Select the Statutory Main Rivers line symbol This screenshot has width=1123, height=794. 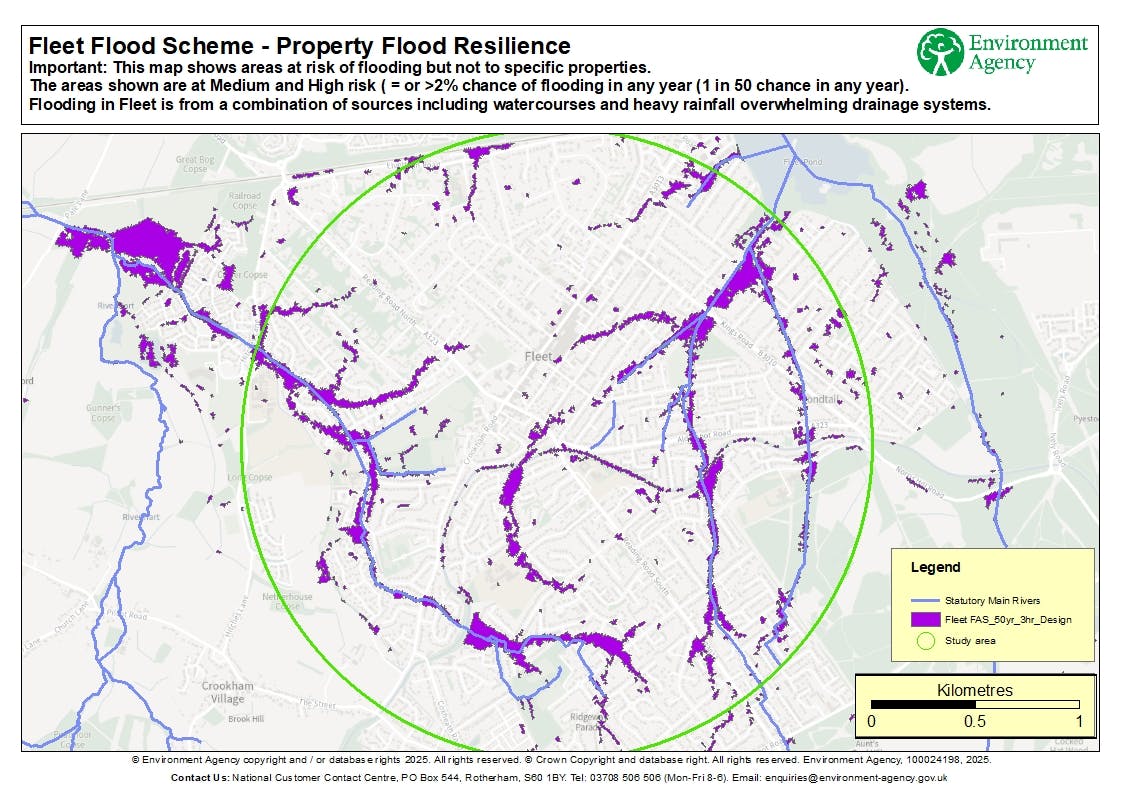924,601
